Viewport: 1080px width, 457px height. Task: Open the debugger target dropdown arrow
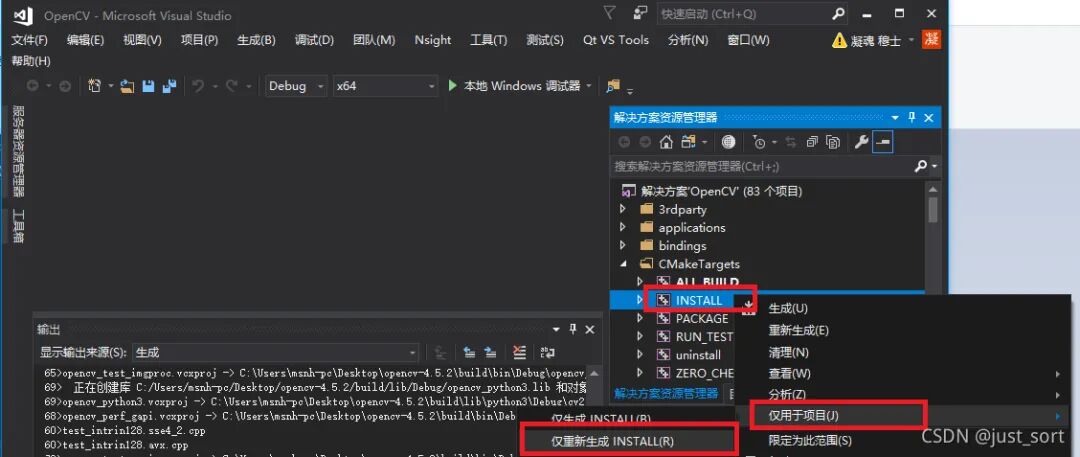(589, 86)
